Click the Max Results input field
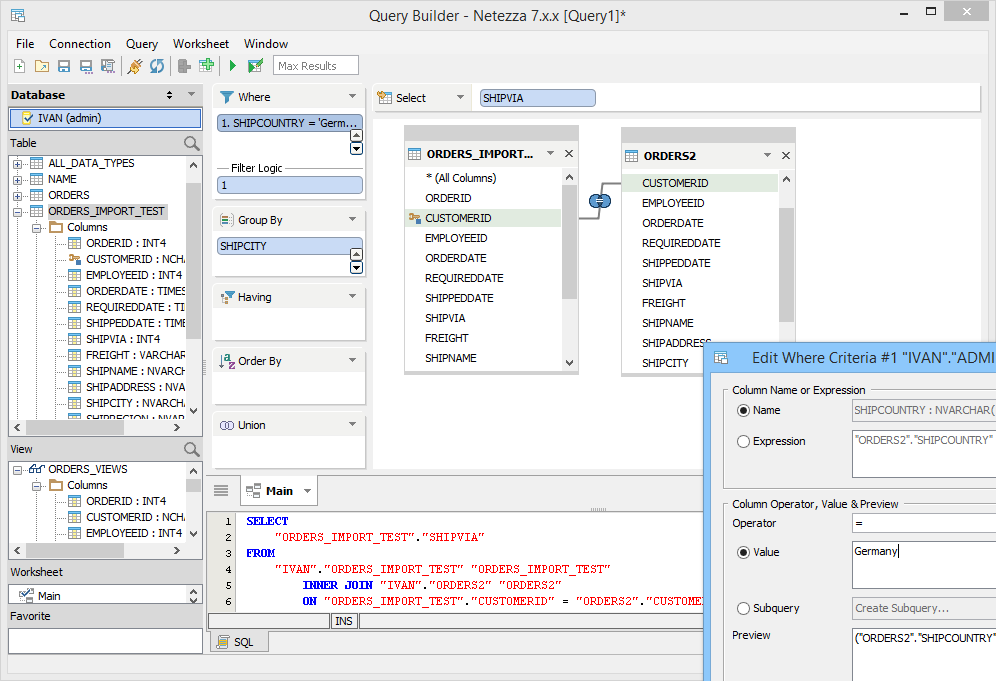Image resolution: width=996 pixels, height=681 pixels. pos(315,66)
